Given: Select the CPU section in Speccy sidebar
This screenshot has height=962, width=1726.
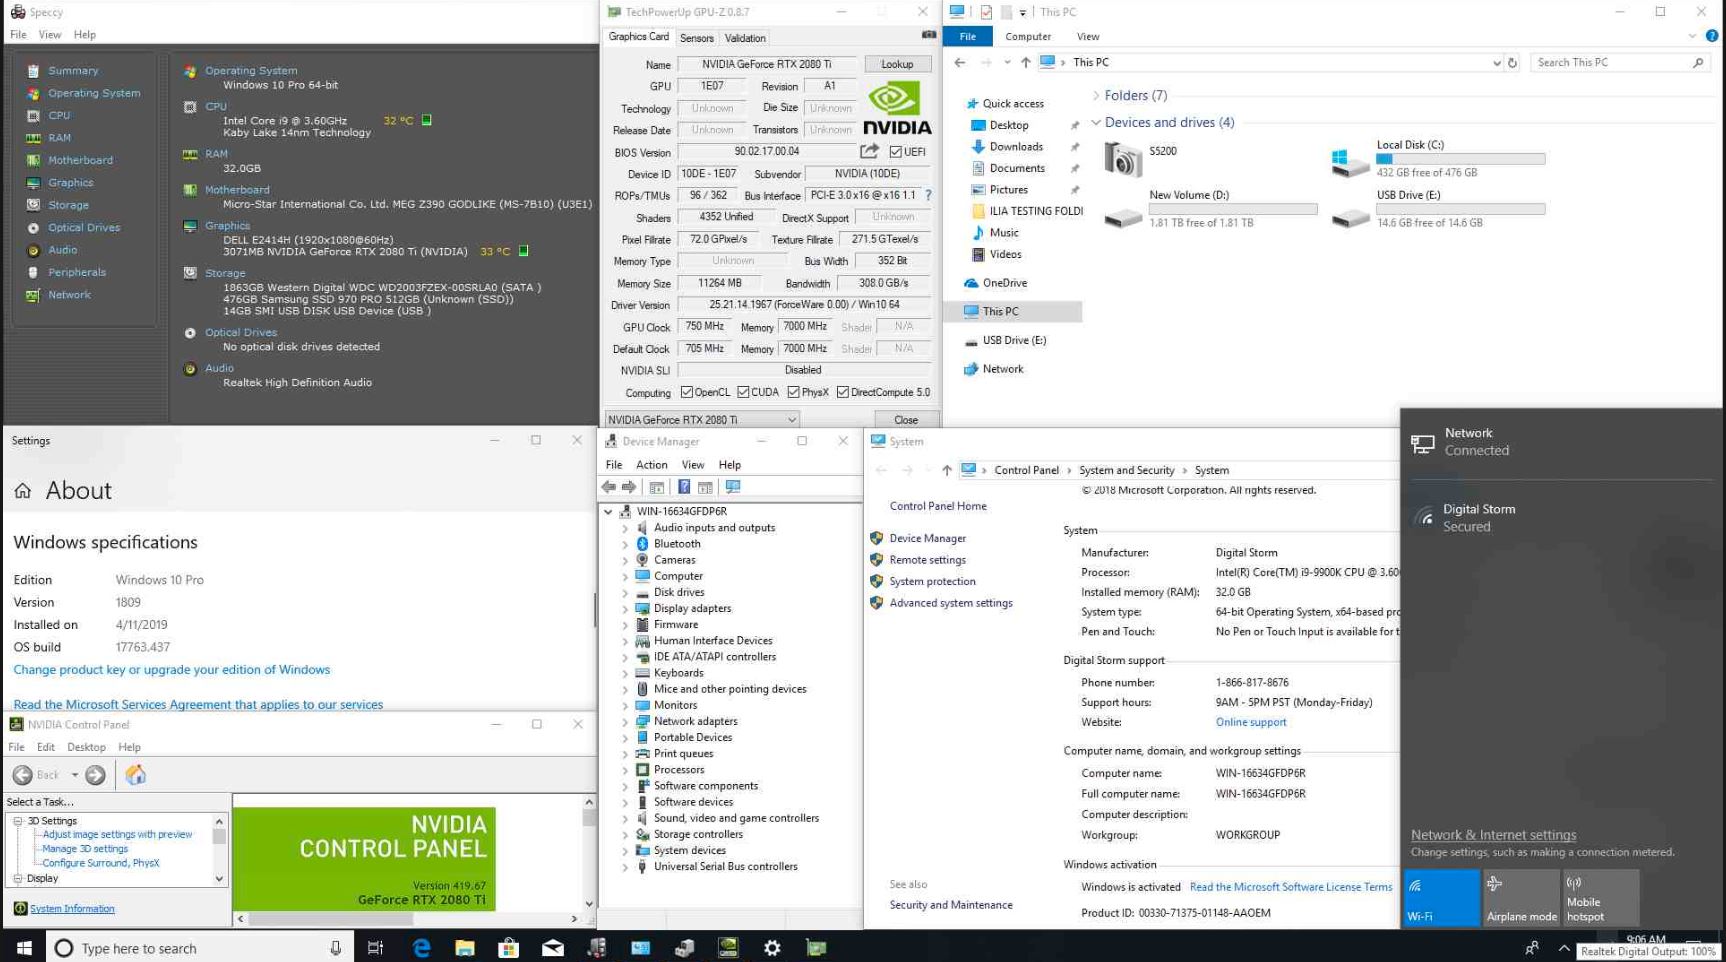Looking at the screenshot, I should (x=59, y=116).
